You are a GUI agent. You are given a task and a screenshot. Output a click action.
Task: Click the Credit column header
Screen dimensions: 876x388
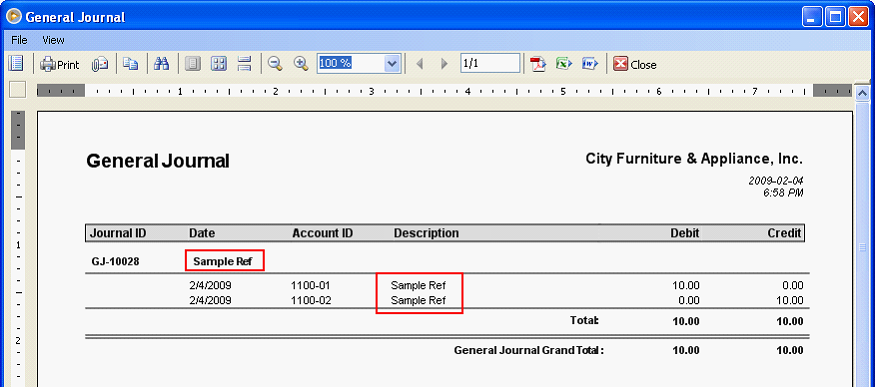784,233
